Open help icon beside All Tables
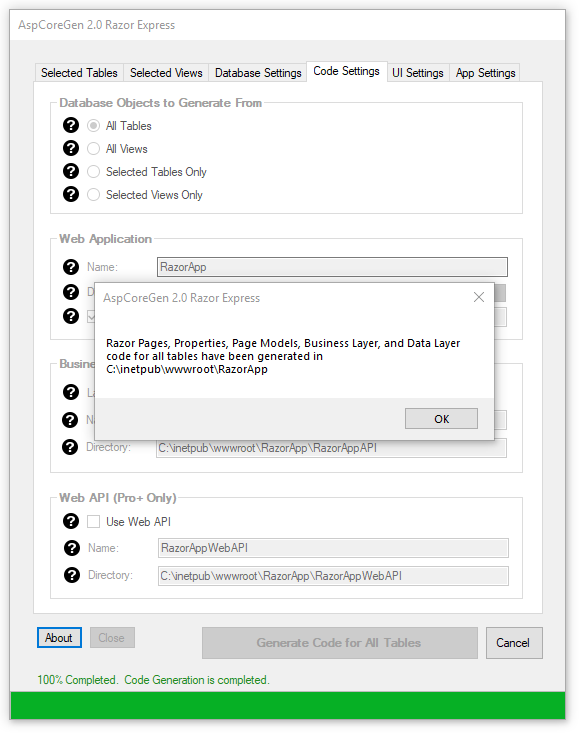 [71, 126]
